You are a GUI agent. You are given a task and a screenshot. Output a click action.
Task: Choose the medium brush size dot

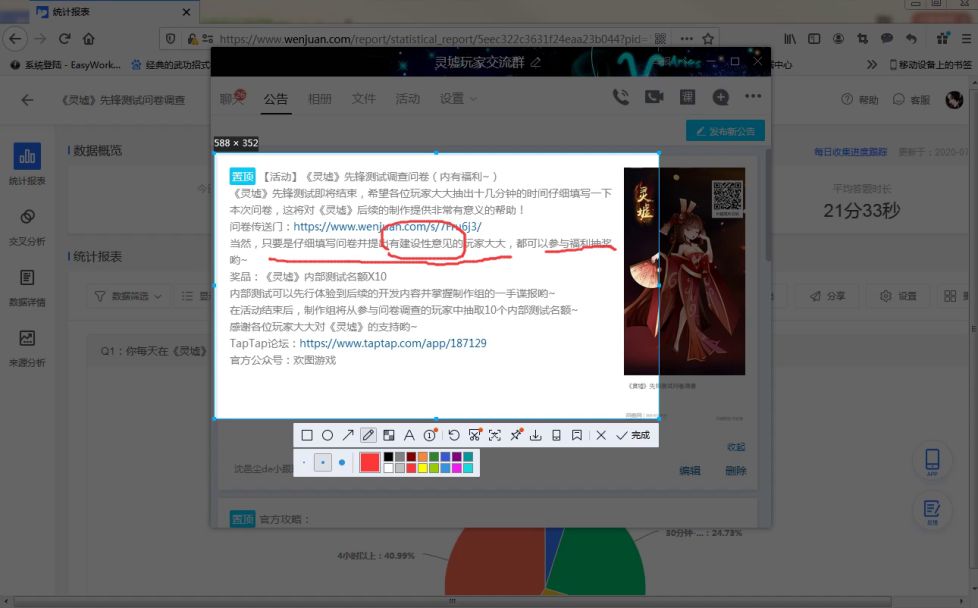click(x=322, y=462)
